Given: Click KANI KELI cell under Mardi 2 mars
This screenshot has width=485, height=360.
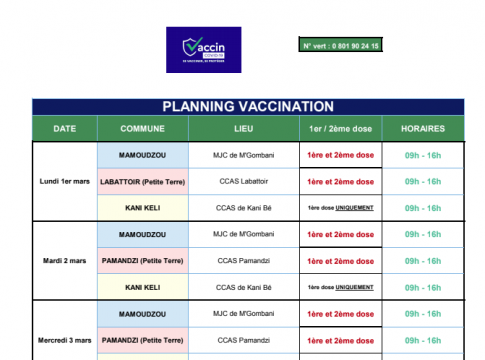Looking at the screenshot, I should (143, 287).
